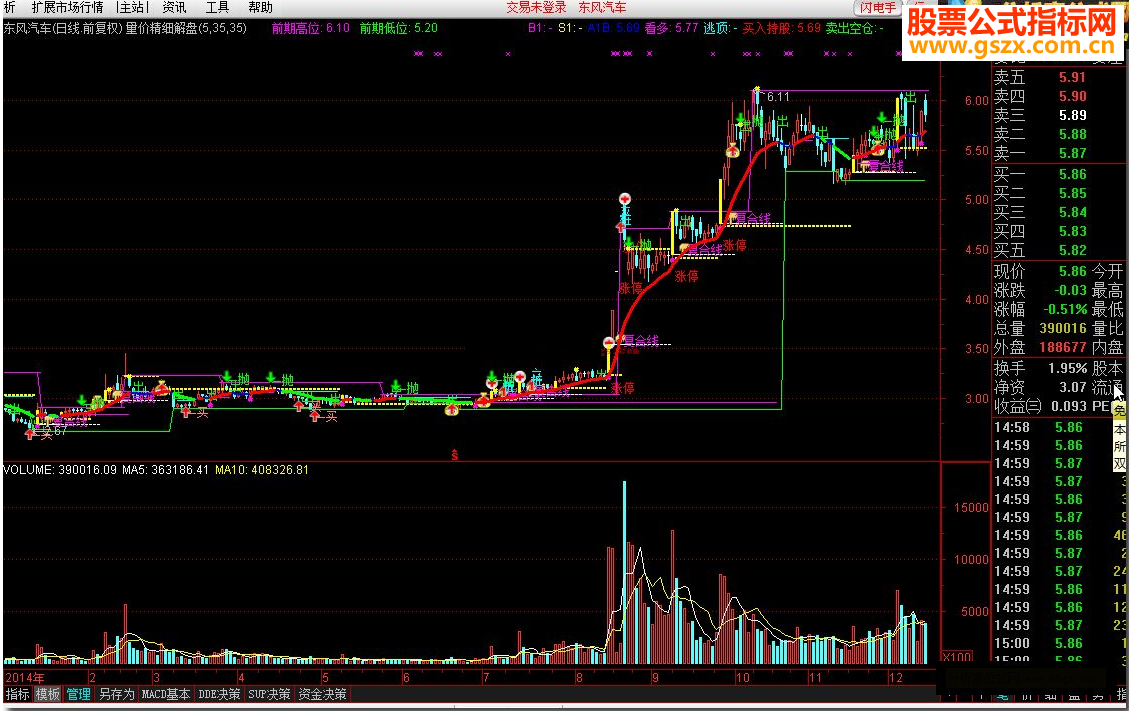Click the VOLUME: 390016.09 readout
This screenshot has height=711, width=1129.
click(x=61, y=470)
